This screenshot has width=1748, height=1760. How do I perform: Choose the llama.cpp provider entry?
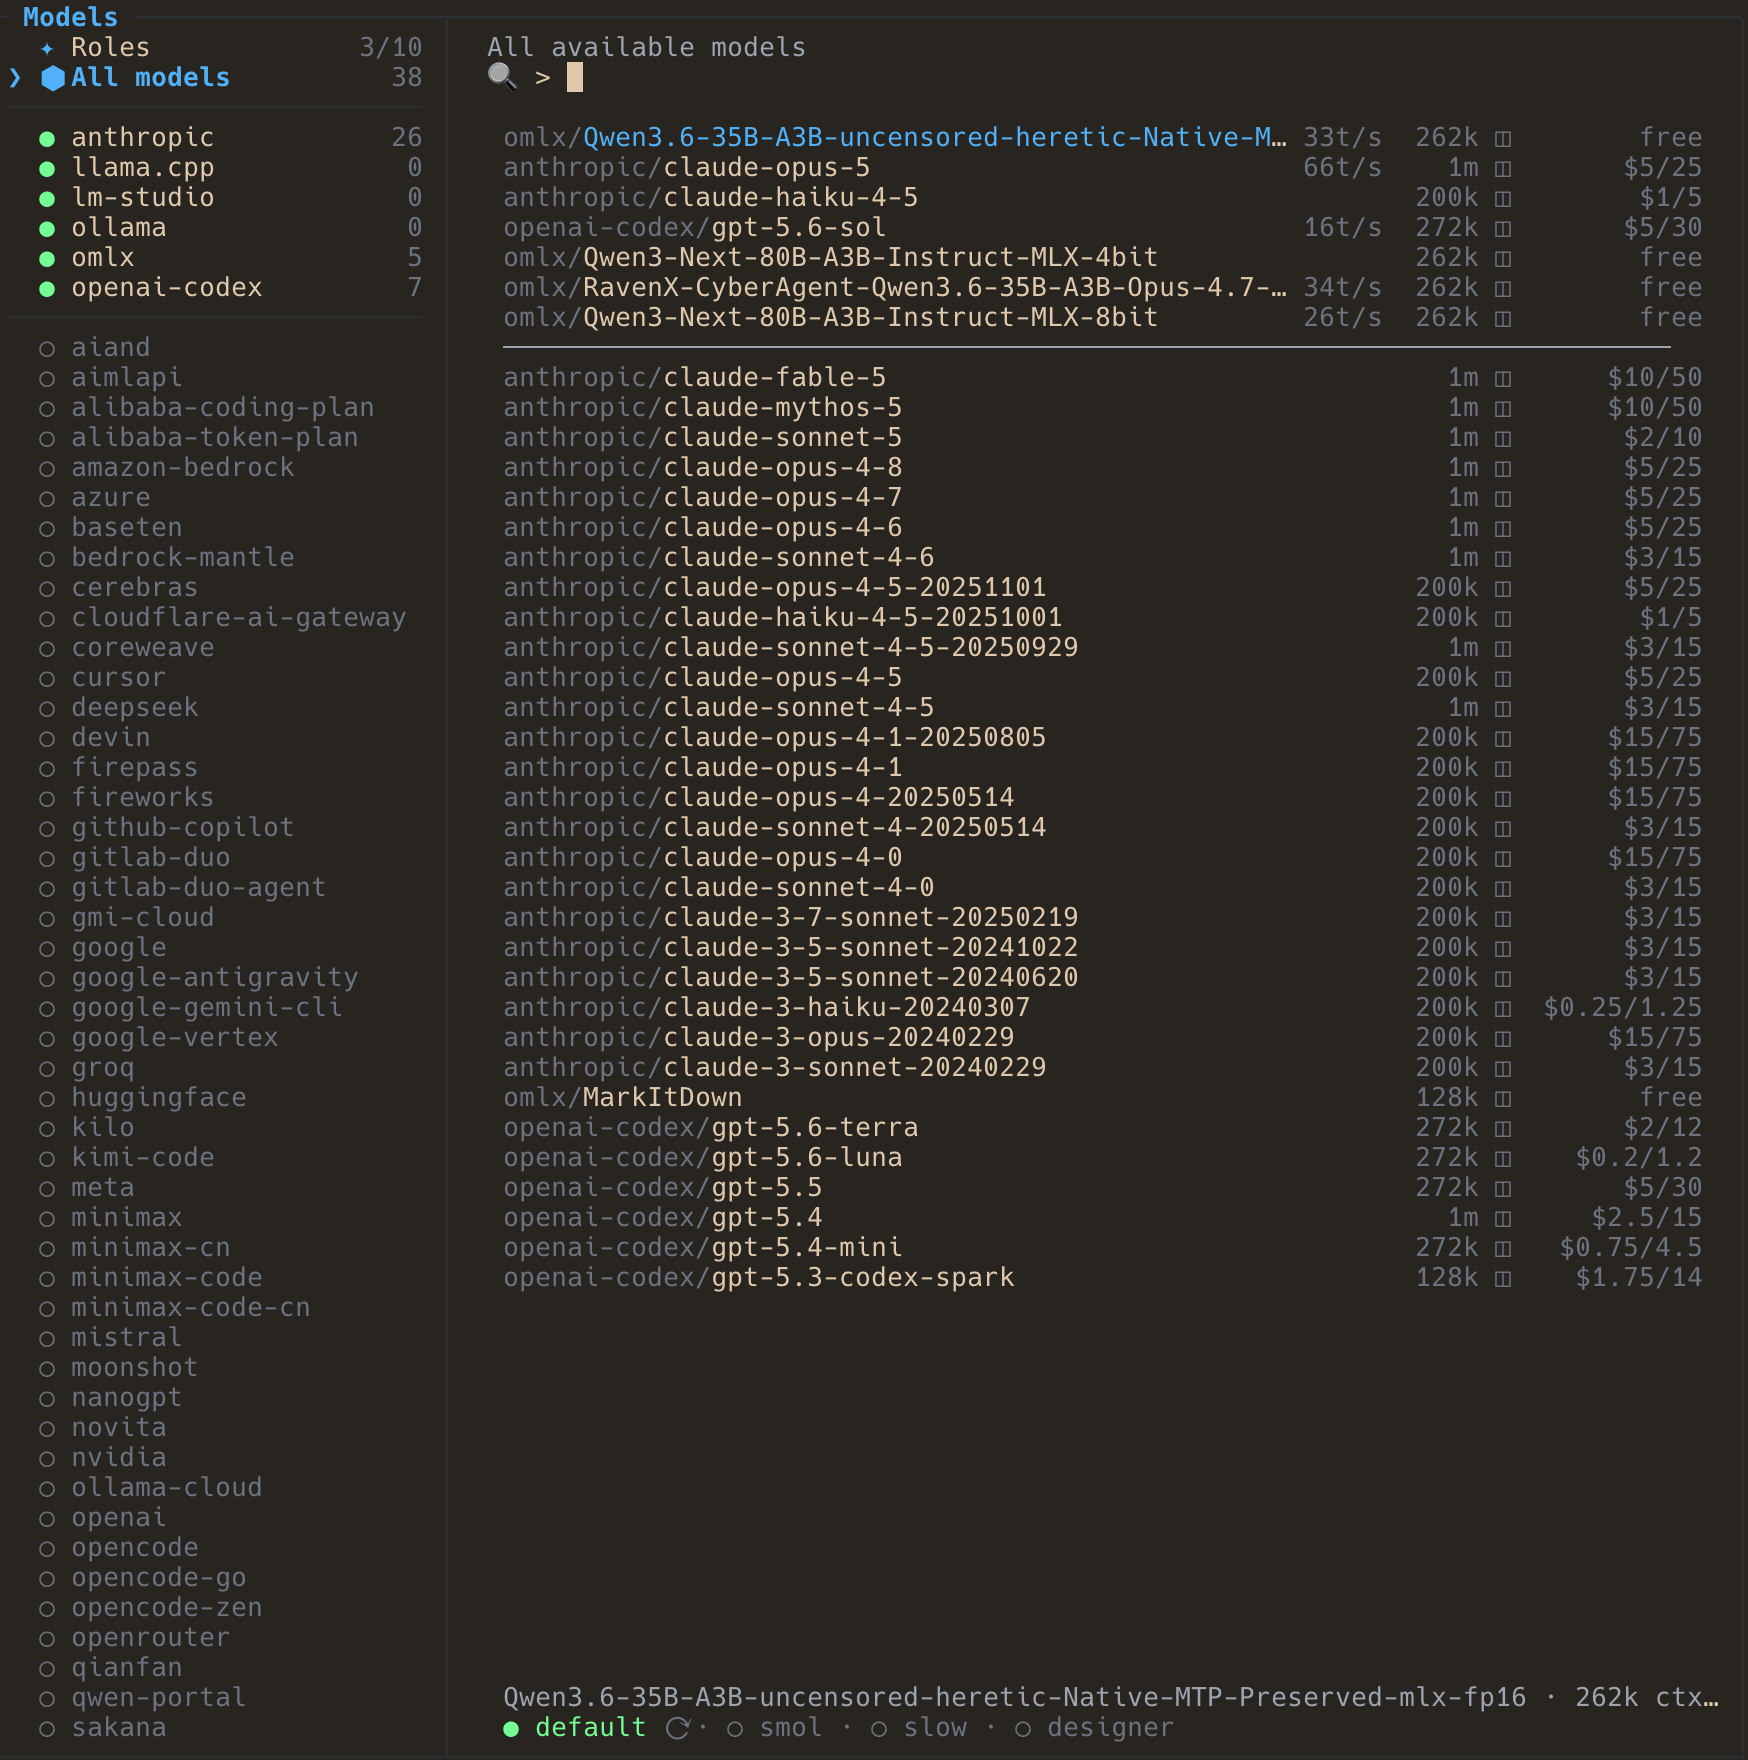[x=231, y=167]
